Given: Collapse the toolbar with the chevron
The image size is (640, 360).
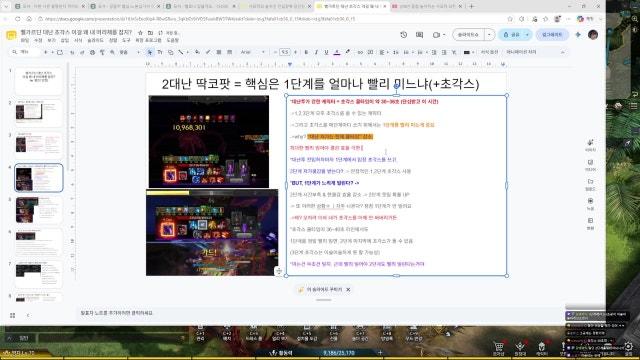Looking at the screenshot, I should (x=562, y=52).
